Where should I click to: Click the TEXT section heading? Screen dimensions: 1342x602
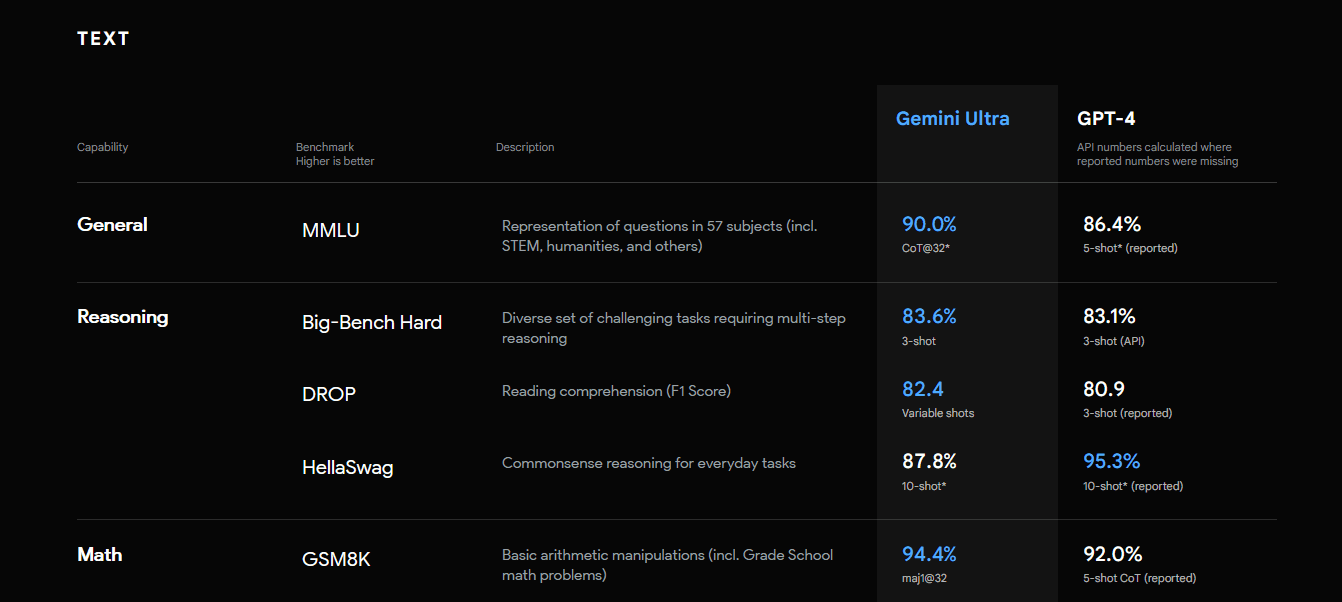[x=103, y=39]
